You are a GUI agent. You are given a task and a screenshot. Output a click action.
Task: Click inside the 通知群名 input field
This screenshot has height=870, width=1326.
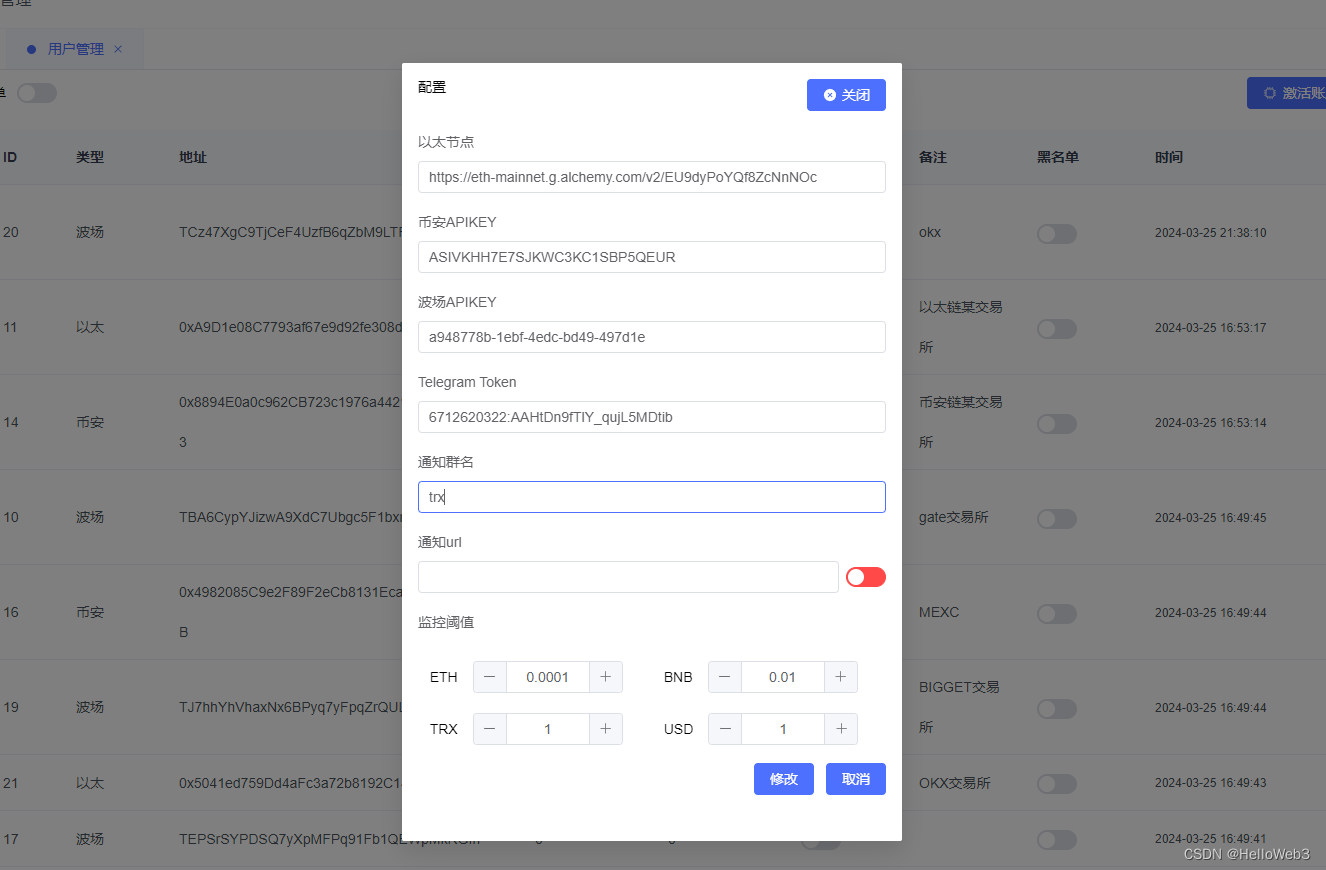click(x=651, y=497)
